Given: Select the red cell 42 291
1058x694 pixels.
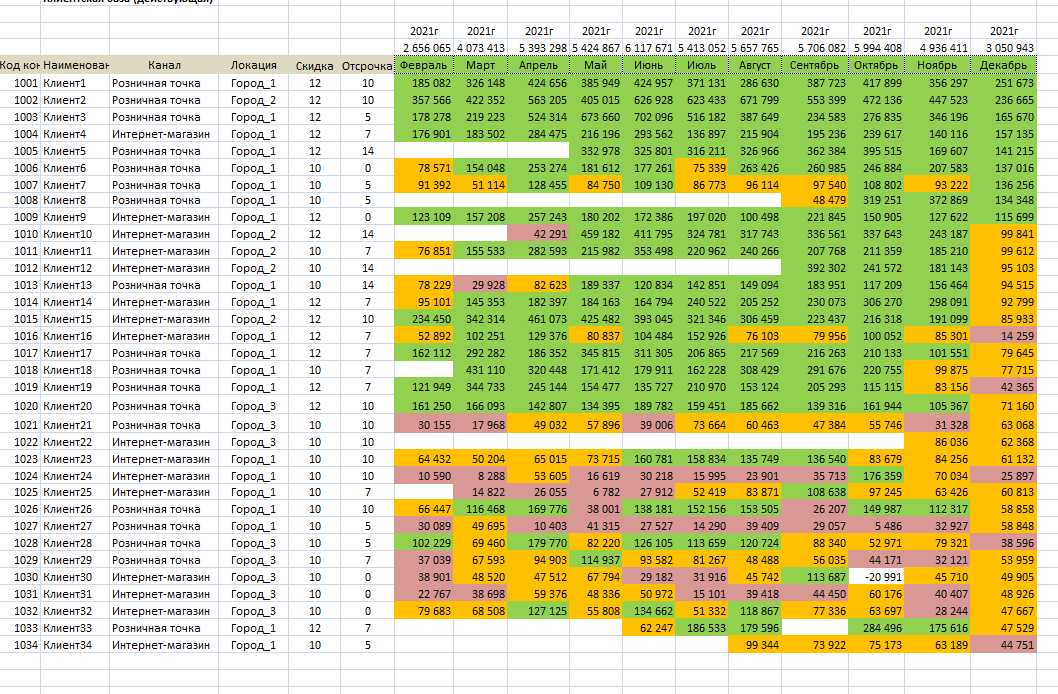Looking at the screenshot, I should (x=538, y=234).
